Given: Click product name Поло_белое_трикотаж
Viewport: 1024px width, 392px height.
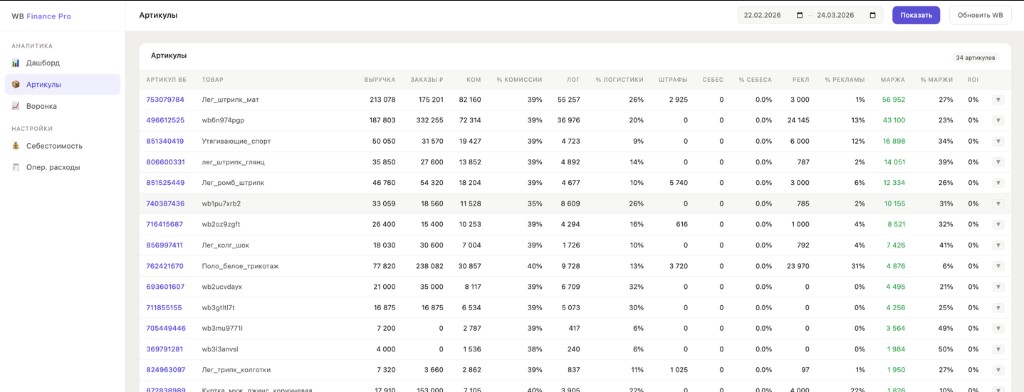Looking at the screenshot, I should 241,266.
